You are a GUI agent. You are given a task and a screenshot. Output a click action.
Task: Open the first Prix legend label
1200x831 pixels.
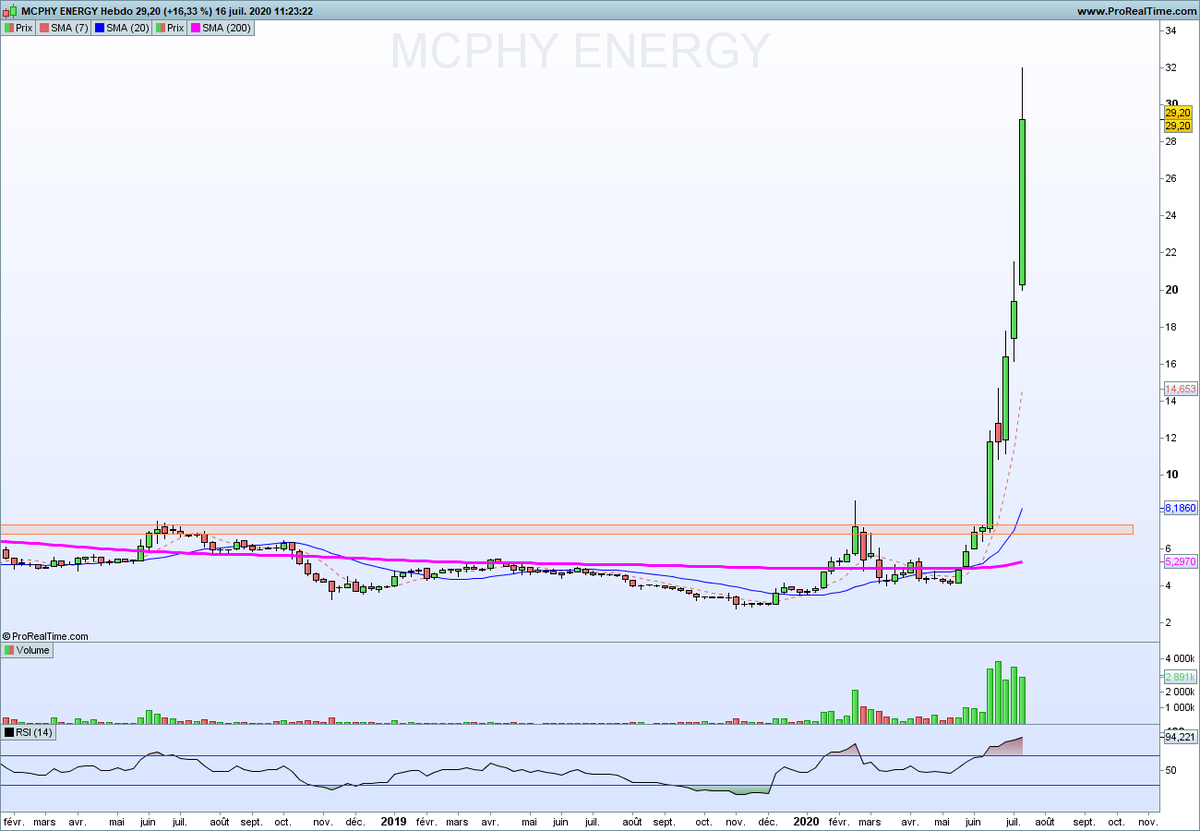[x=18, y=28]
